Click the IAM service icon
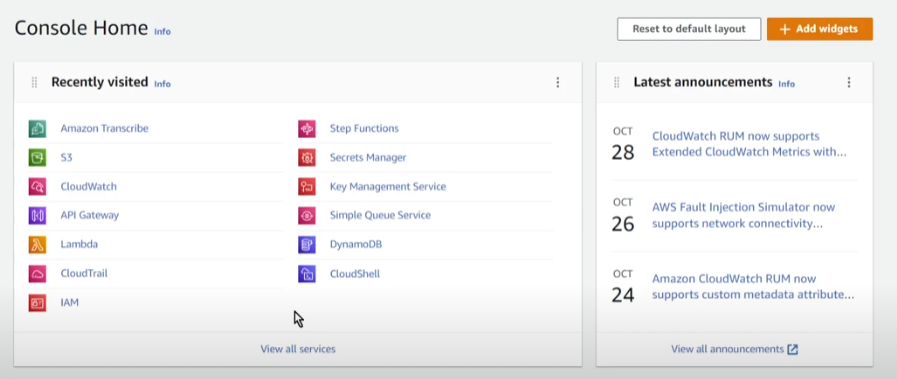 tap(37, 302)
